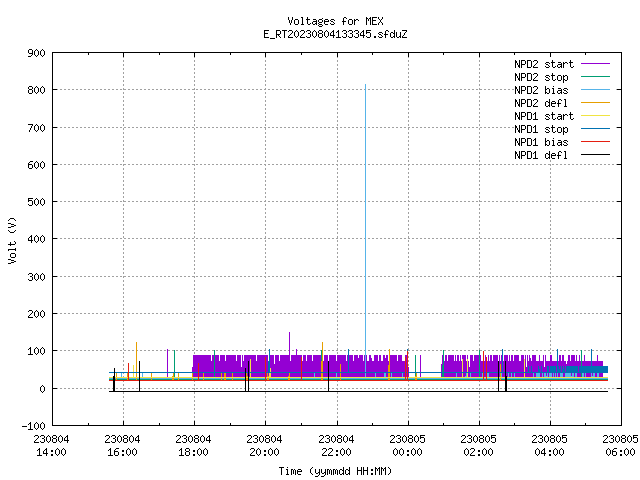
Task: Click the 'NPD1 start' legend label
Action: [544, 116]
